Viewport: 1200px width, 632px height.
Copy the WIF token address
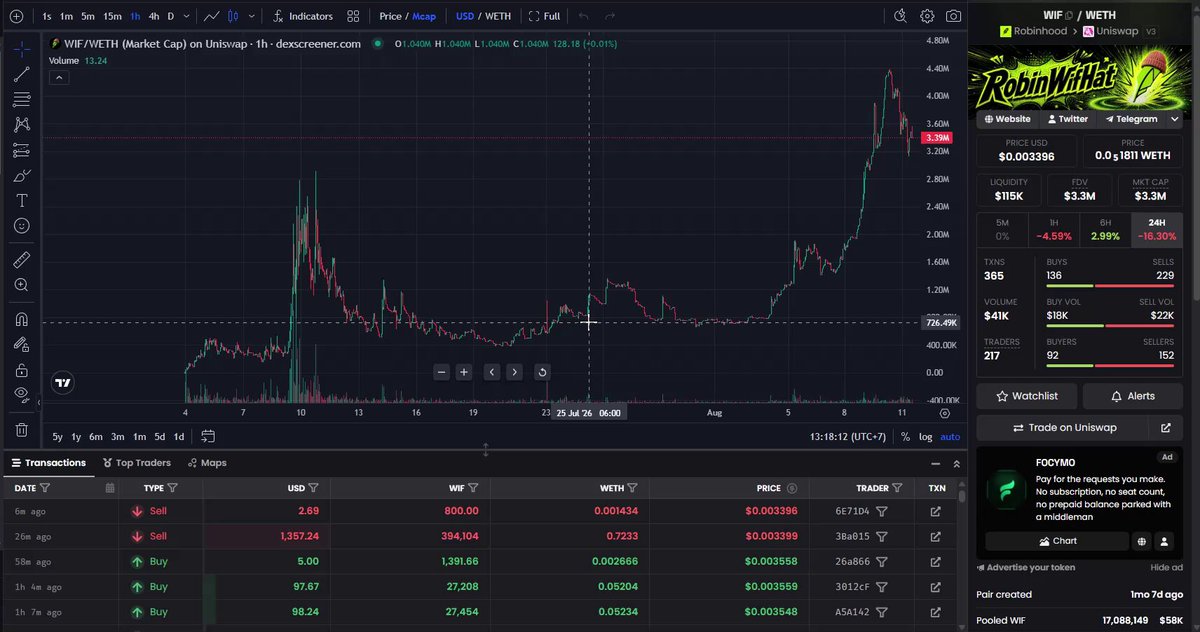1069,15
